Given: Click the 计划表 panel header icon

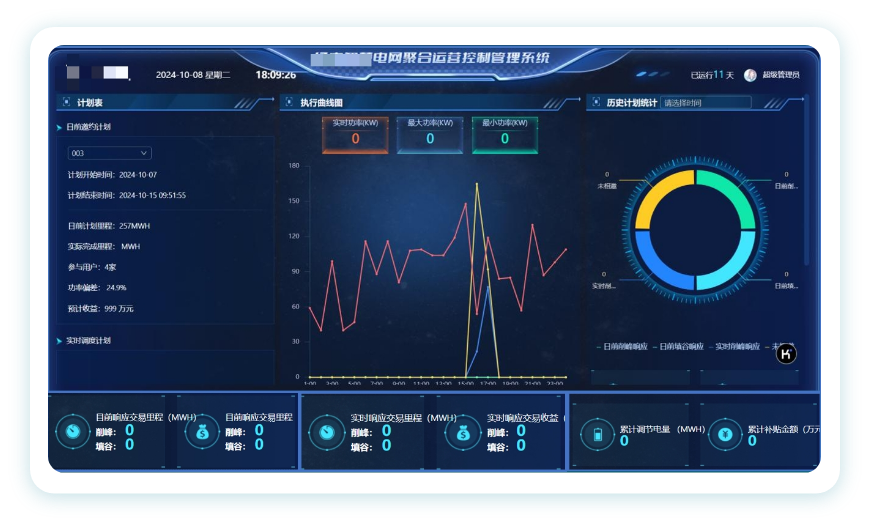Looking at the screenshot, I should point(67,102).
